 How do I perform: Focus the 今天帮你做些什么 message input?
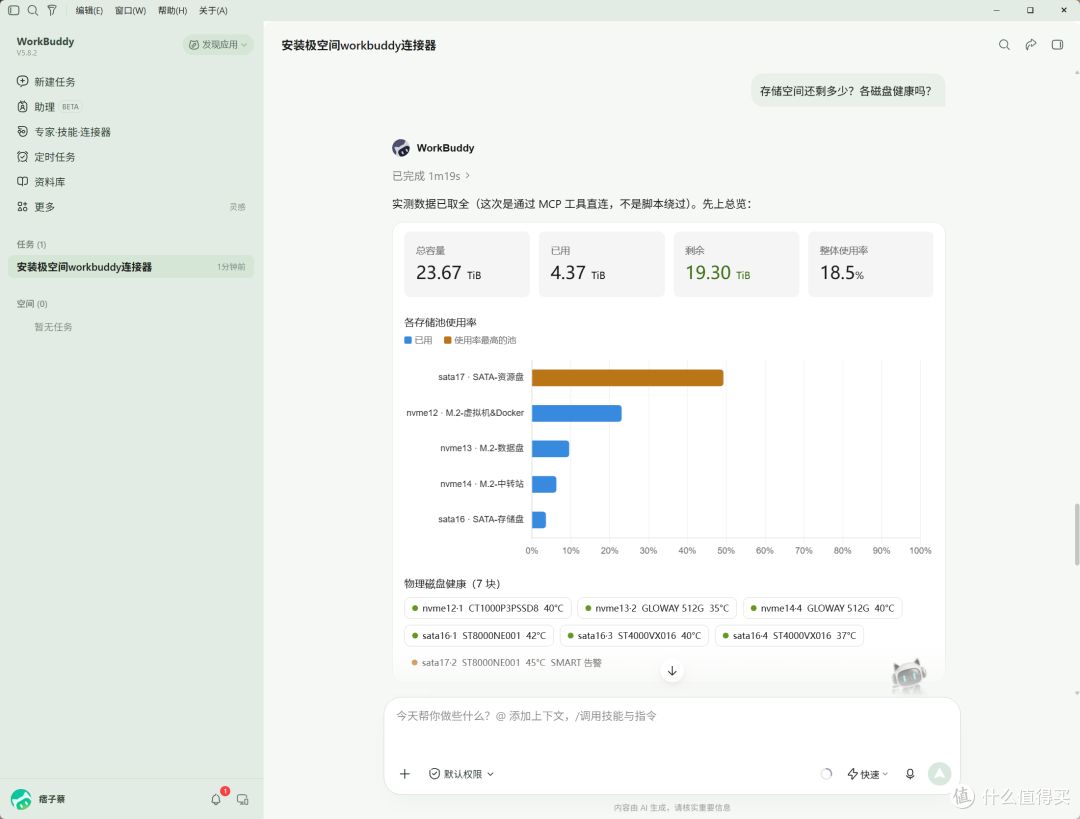tap(672, 716)
